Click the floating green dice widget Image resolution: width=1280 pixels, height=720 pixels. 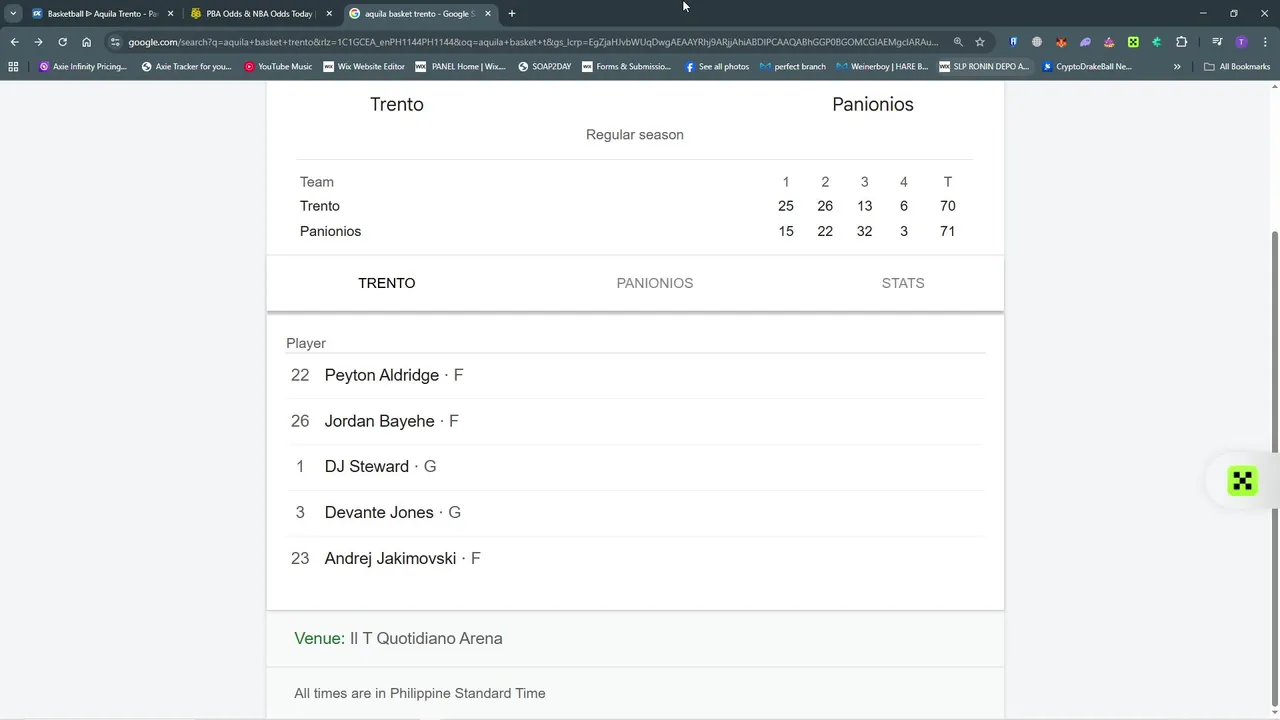coord(1242,481)
